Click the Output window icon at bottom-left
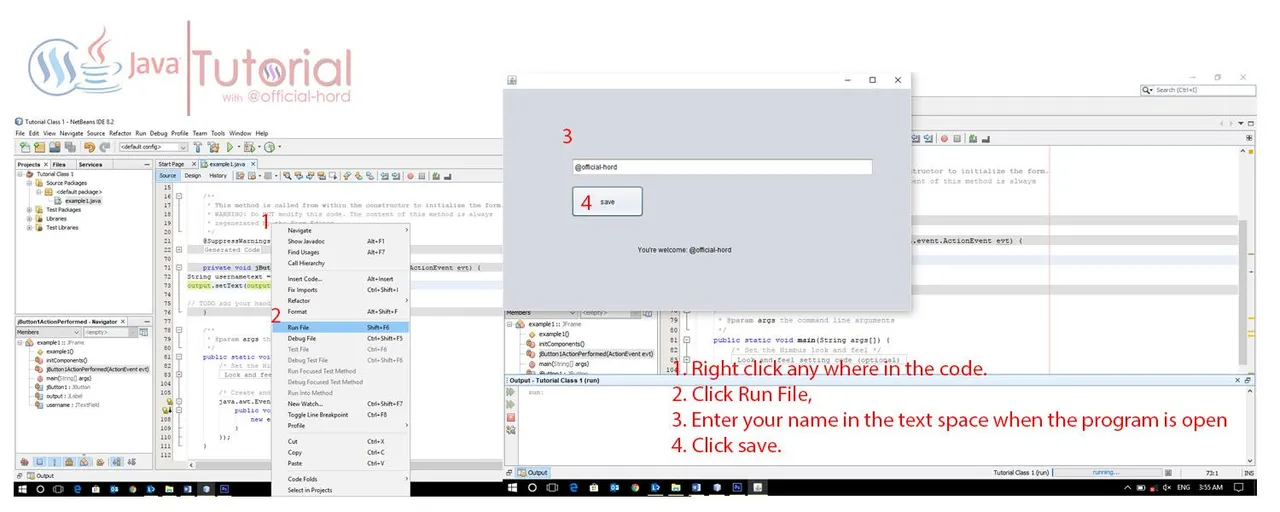 tap(31, 476)
